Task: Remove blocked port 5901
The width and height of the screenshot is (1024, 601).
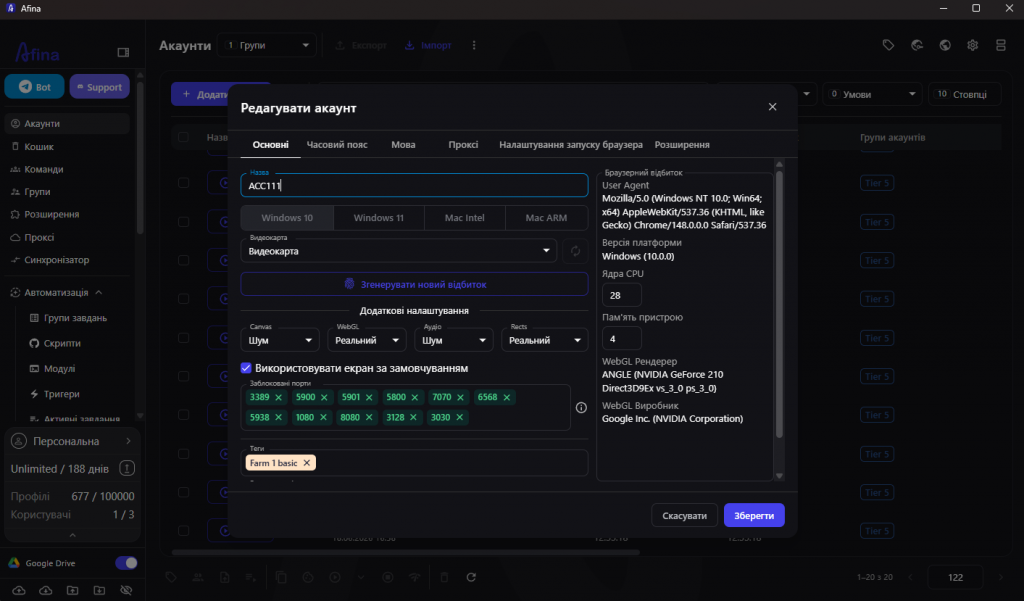Action: 369,397
